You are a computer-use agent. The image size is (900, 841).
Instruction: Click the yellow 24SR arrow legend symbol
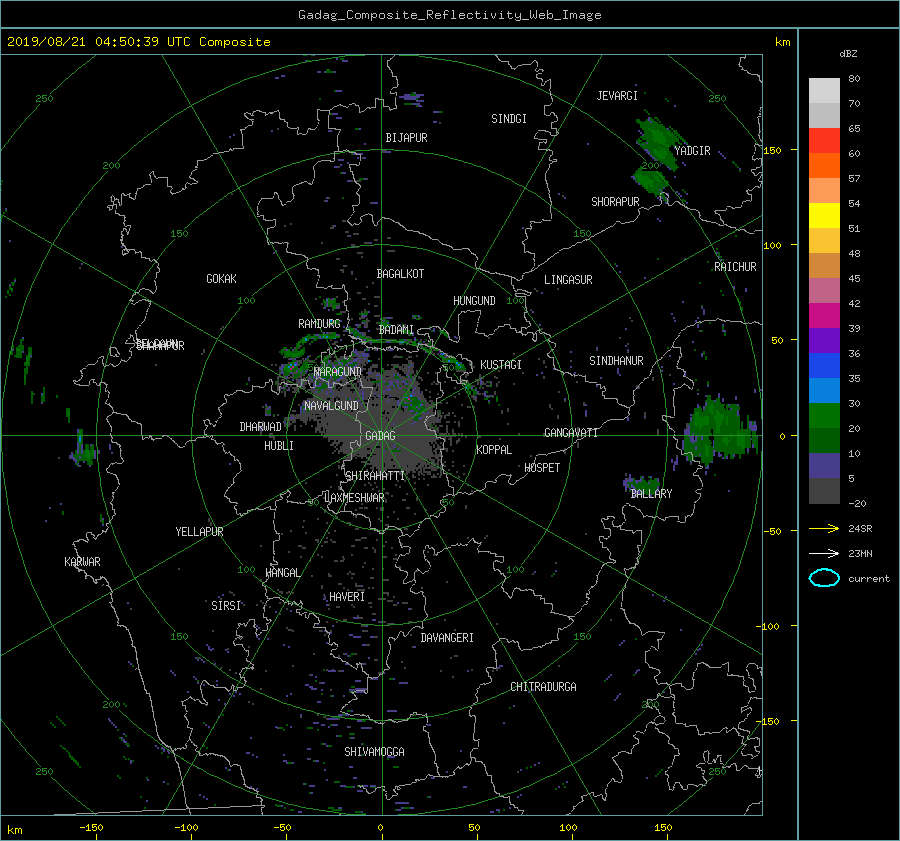click(x=824, y=528)
